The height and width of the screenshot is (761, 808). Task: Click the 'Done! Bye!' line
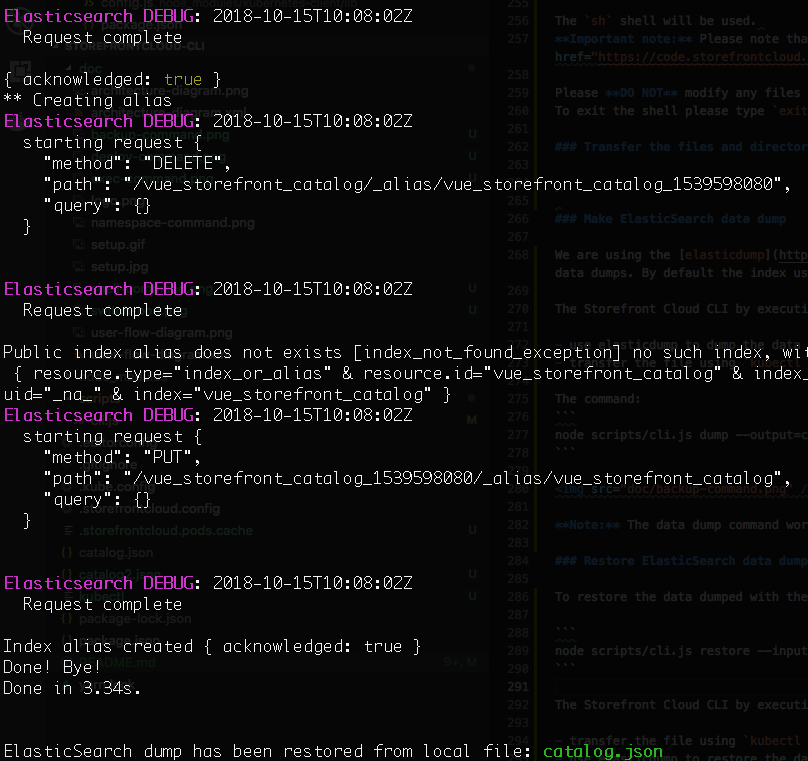coord(52,667)
